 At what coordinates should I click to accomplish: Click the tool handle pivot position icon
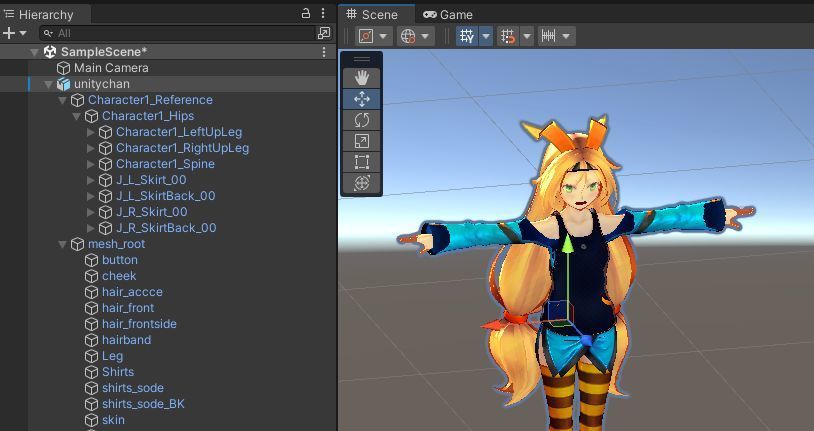click(366, 36)
